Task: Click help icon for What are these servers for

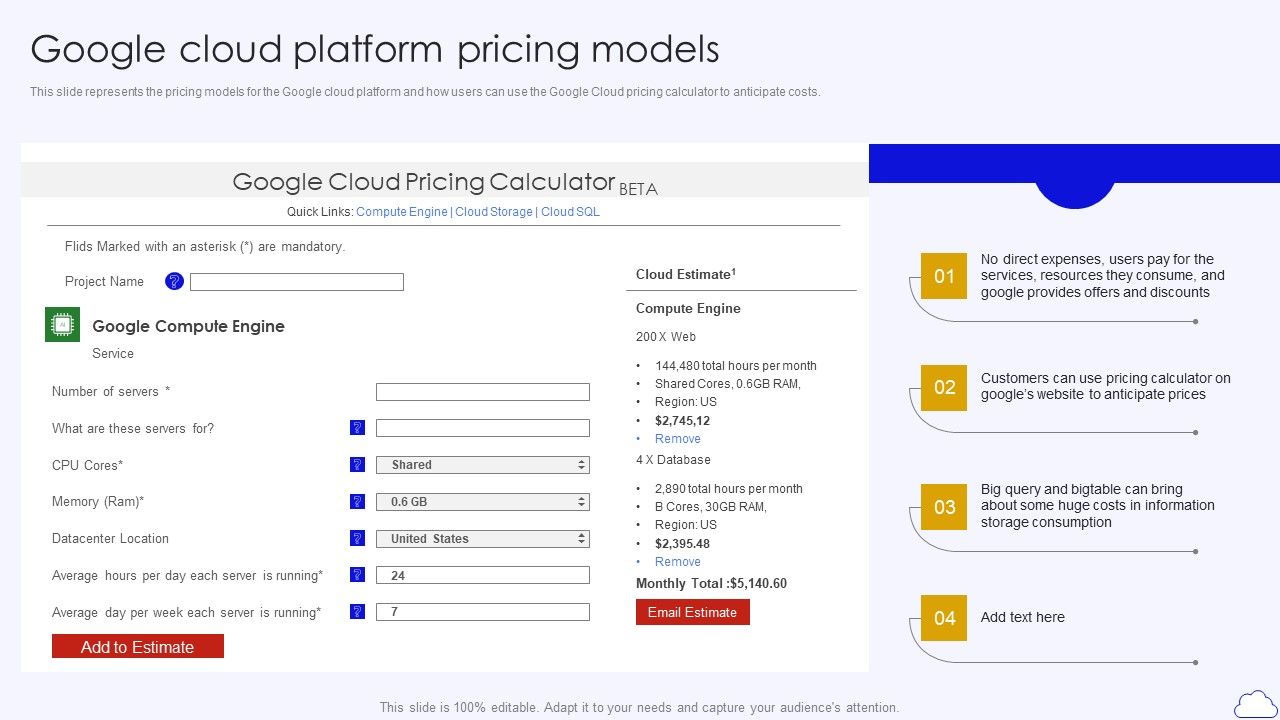Action: point(357,428)
